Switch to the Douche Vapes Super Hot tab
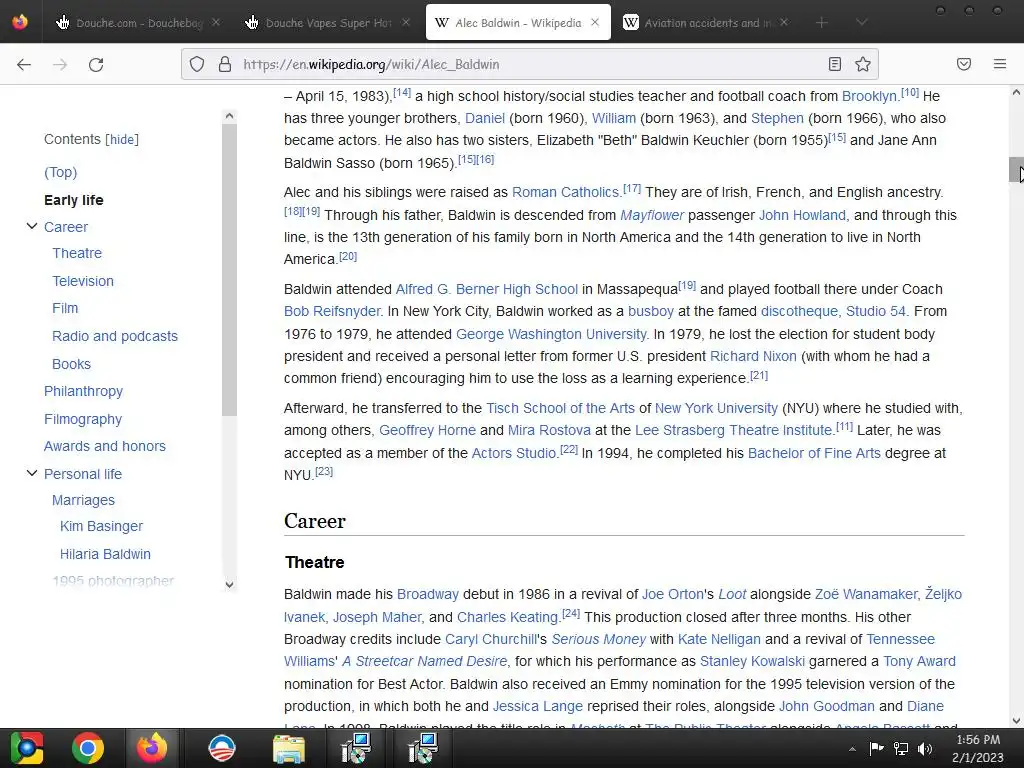Viewport: 1024px width, 768px height. pyautogui.click(x=327, y=23)
